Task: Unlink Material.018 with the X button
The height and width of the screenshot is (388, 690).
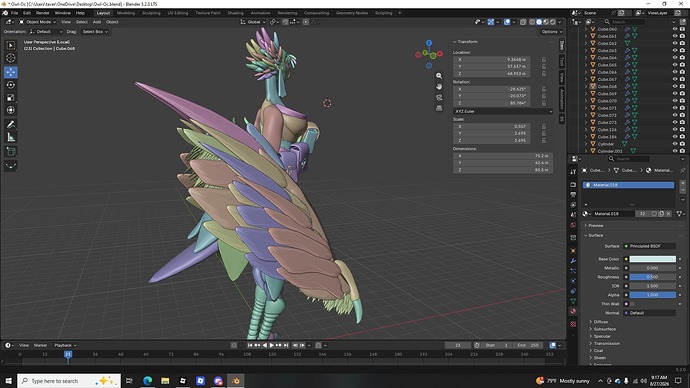Action: [x=668, y=214]
